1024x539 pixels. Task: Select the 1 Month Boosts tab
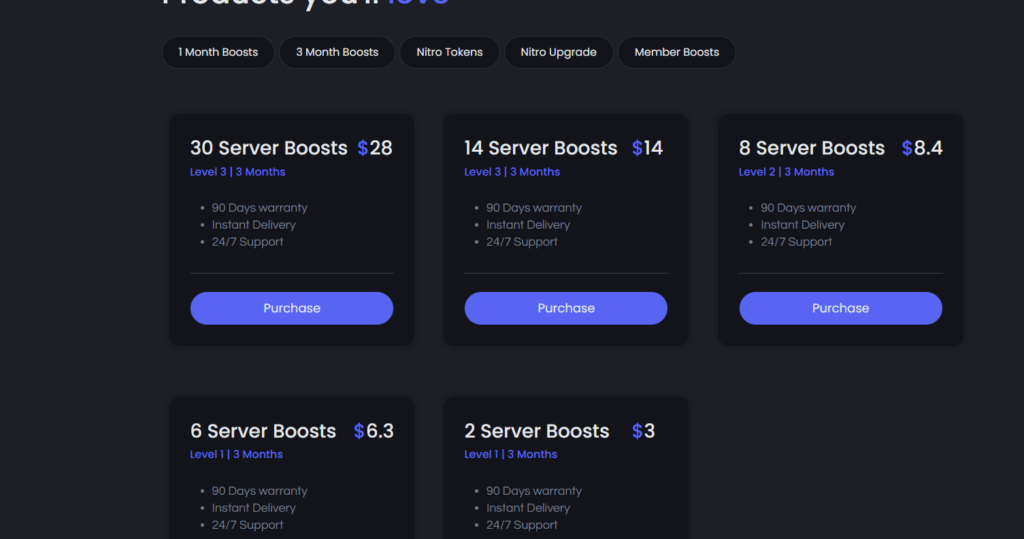(218, 52)
